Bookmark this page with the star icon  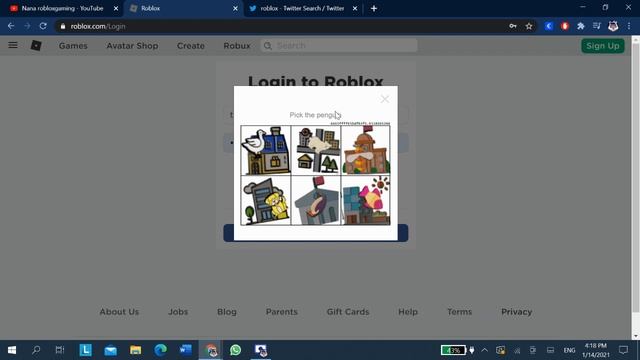pyautogui.click(x=529, y=26)
